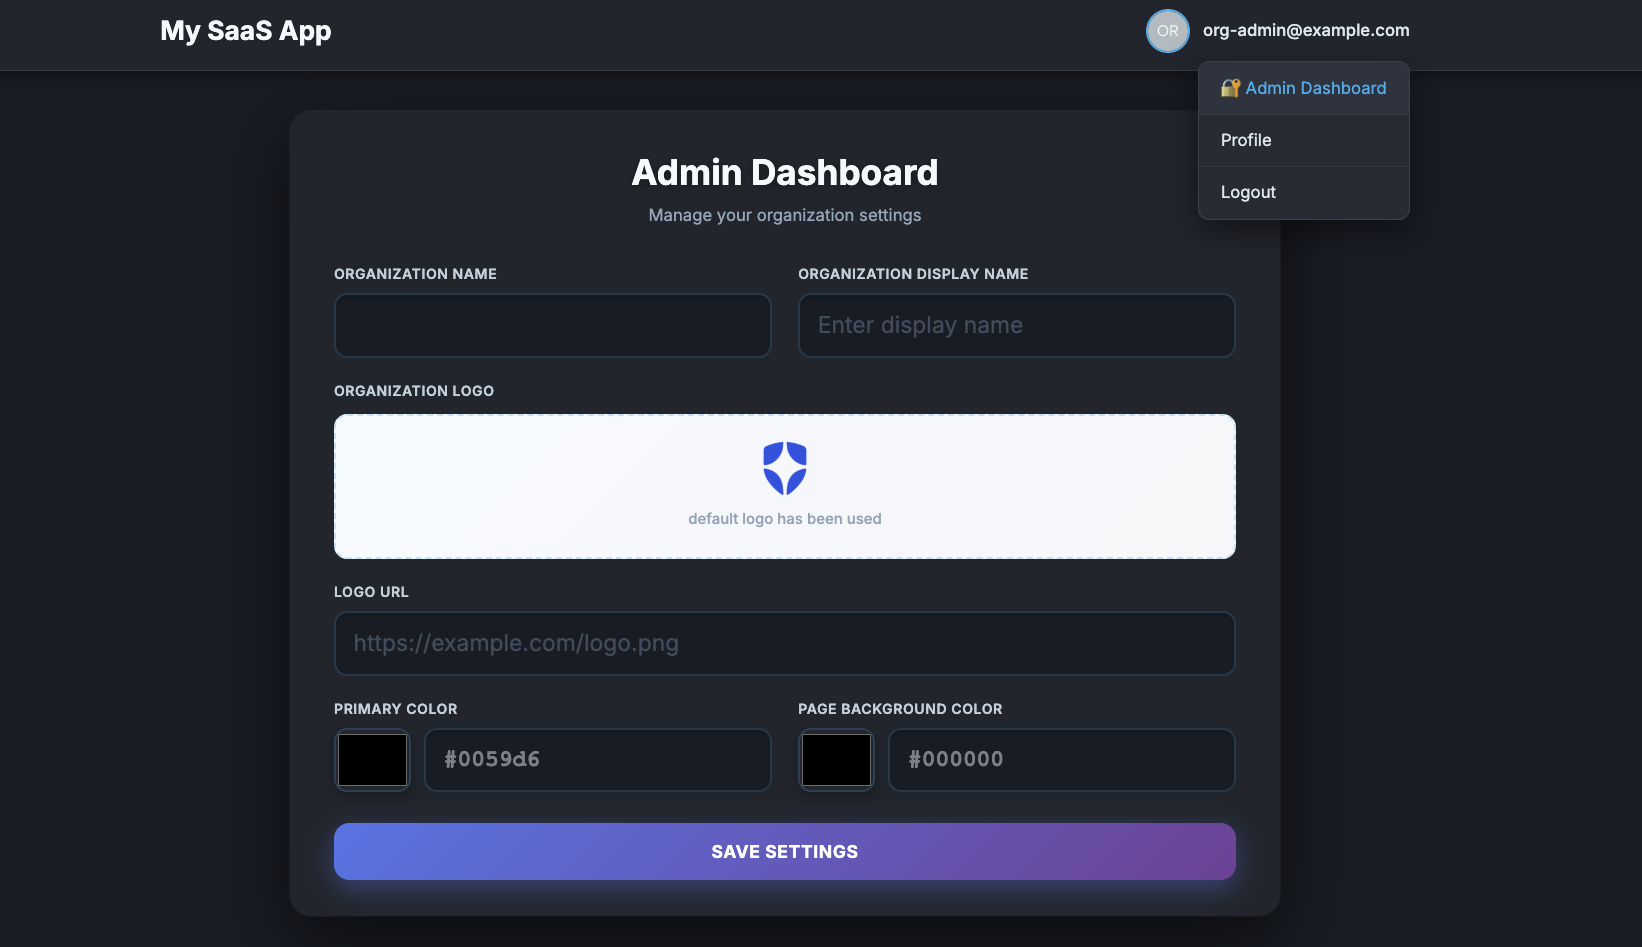Screen dimensions: 1642x947
Task: Click the ORGANIZATION LOGO section label
Action: coord(413,390)
